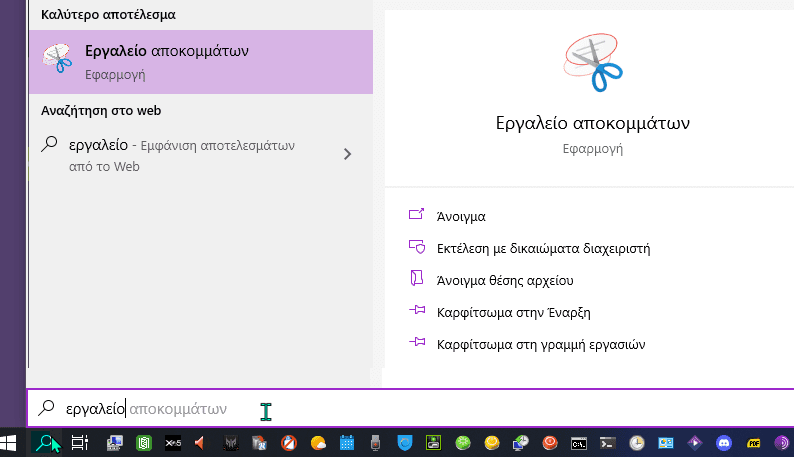Open the Windows Start button
This screenshot has height=457, width=794.
point(8,443)
